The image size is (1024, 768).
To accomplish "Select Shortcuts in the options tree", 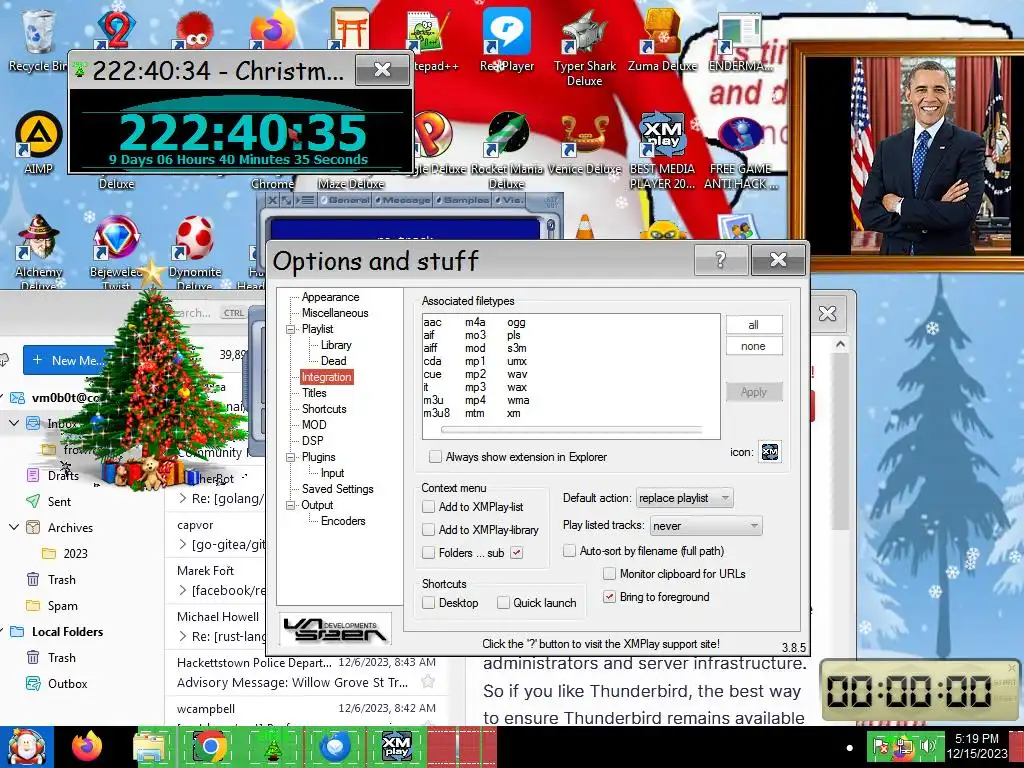I will [324, 409].
